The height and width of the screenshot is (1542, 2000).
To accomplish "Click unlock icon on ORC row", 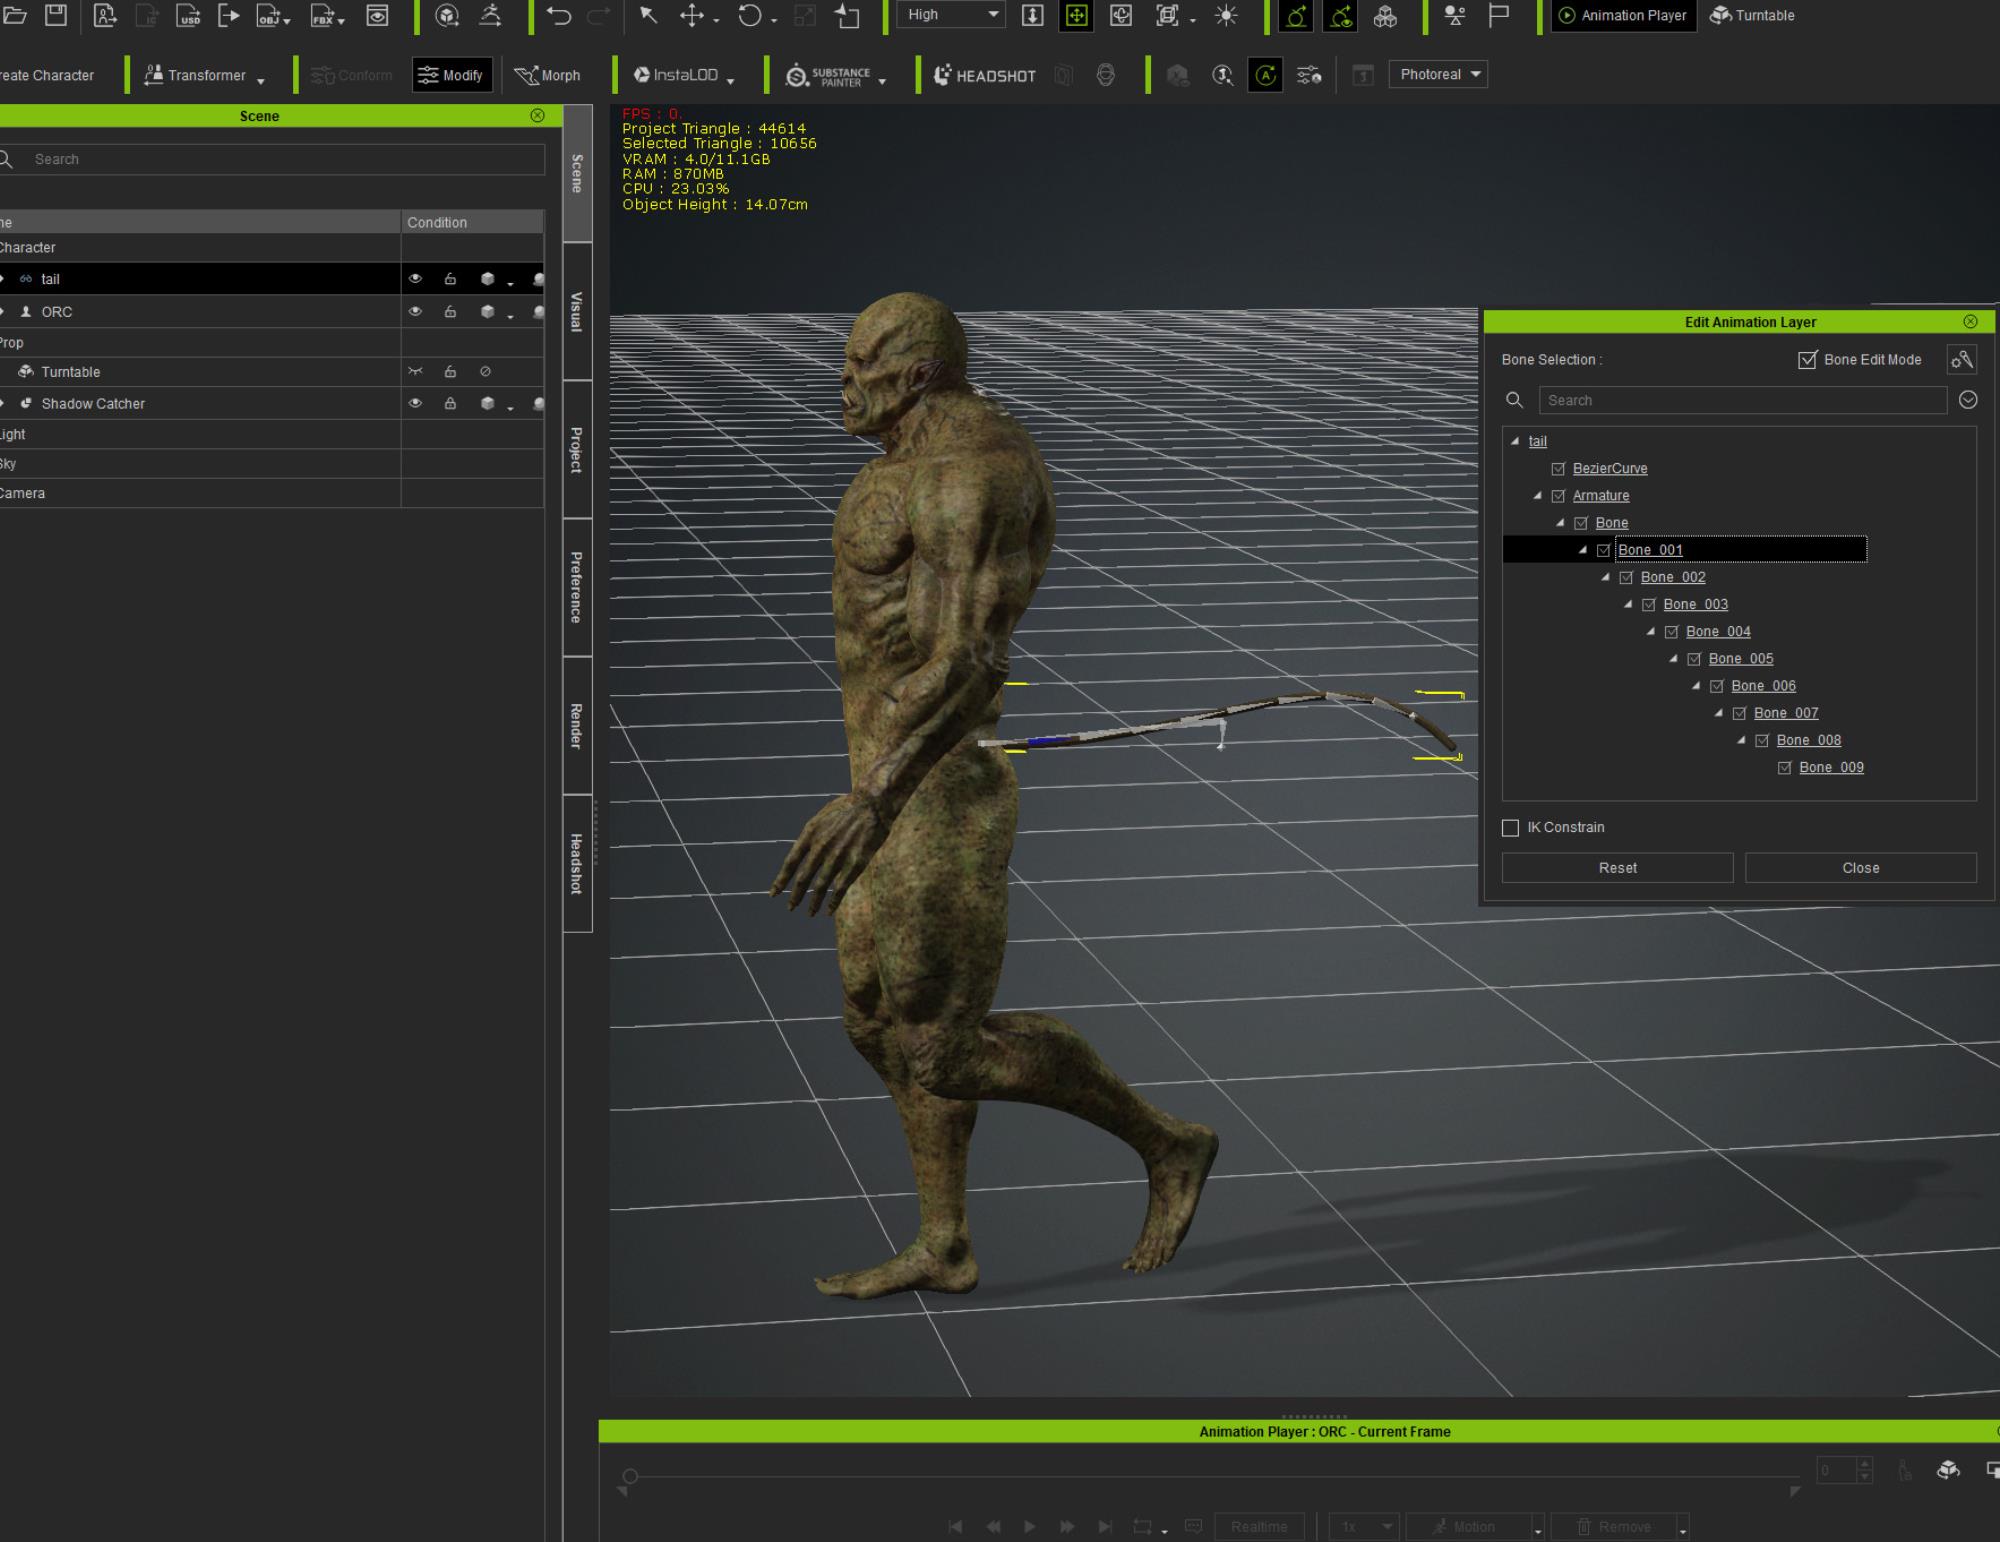I will tap(450, 312).
